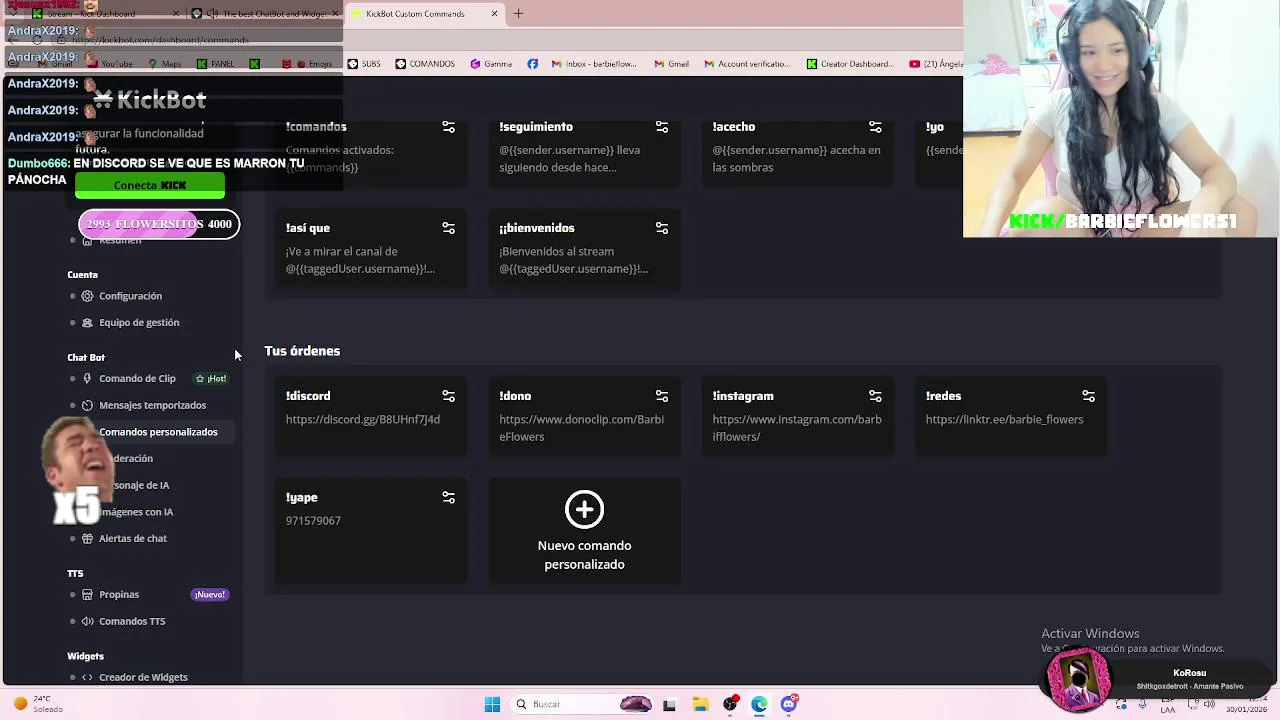Click the linktr.ee/barbie_flowers URL text
This screenshot has width=1280, height=720.
(x=1004, y=419)
